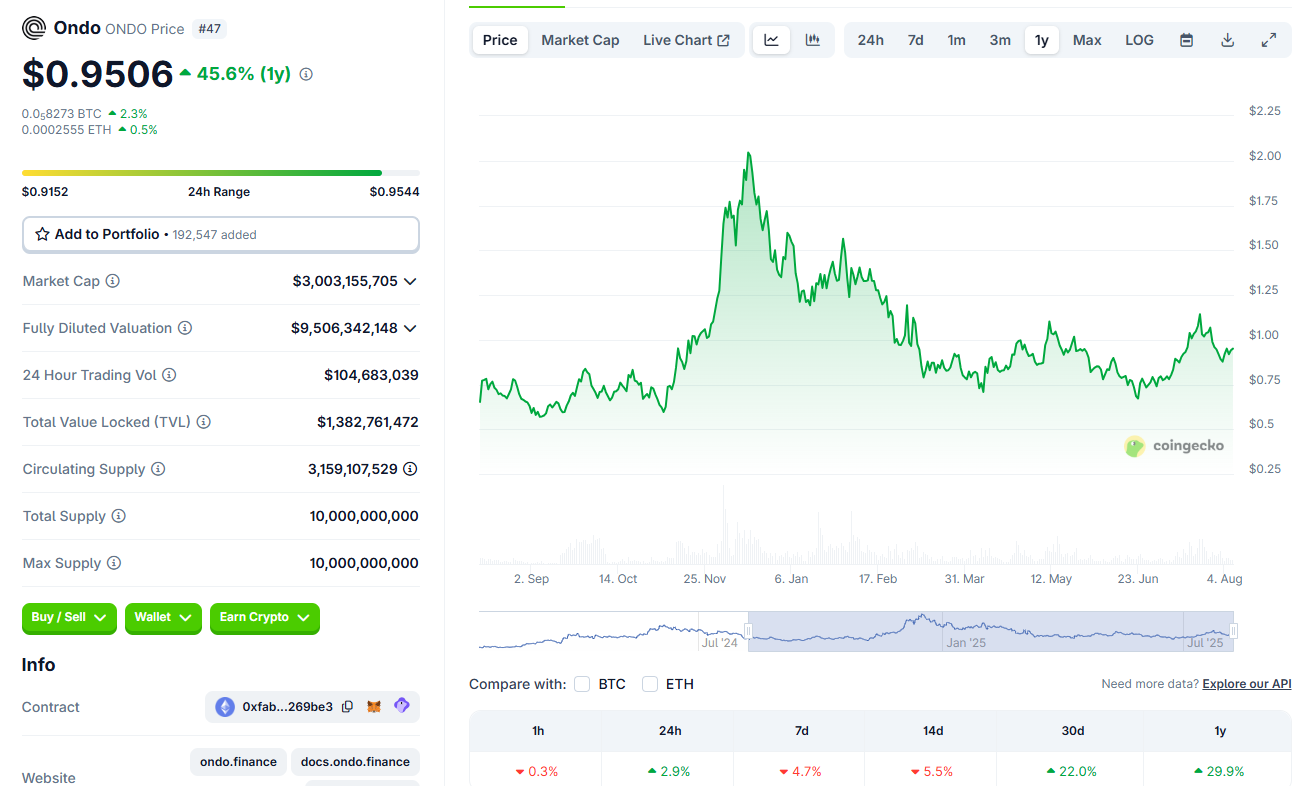
Task: Click the $0.9506 price value
Action: 98,74
